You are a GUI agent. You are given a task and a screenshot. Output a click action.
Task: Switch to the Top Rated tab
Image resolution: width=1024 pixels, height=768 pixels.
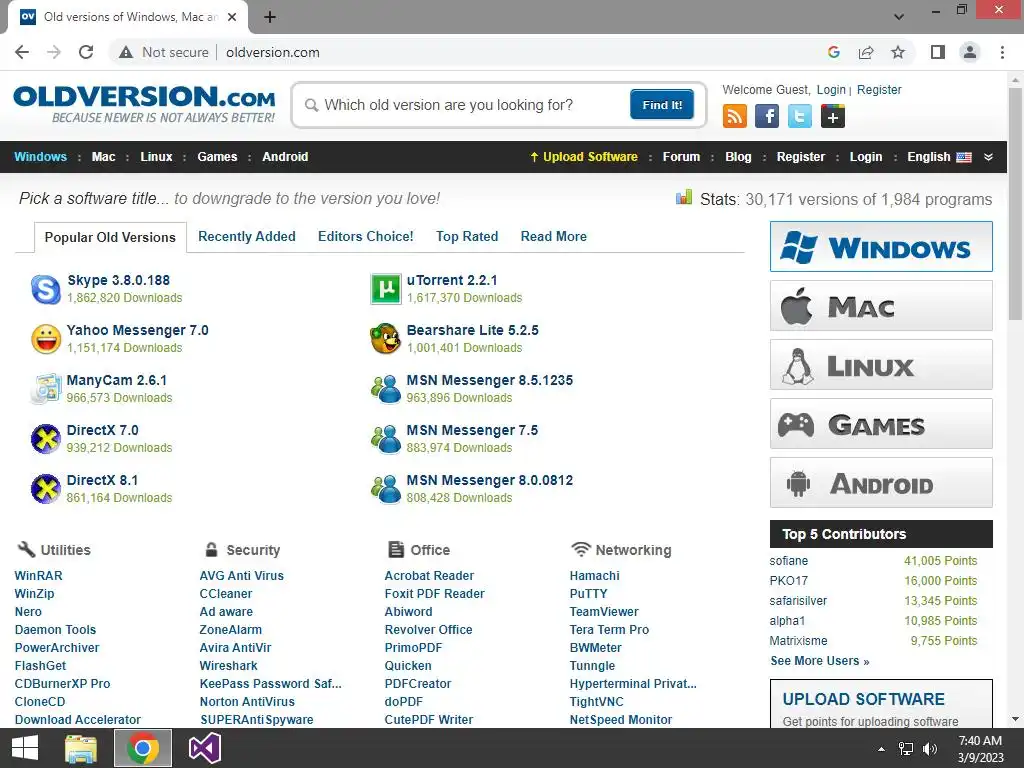pos(467,236)
